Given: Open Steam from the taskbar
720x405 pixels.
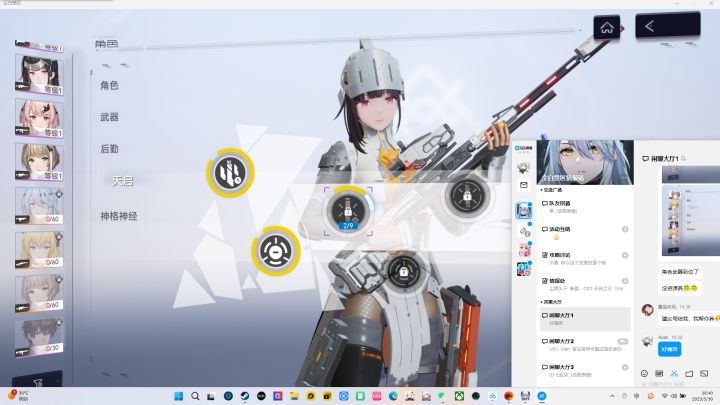Looking at the screenshot, I should click(x=245, y=396).
